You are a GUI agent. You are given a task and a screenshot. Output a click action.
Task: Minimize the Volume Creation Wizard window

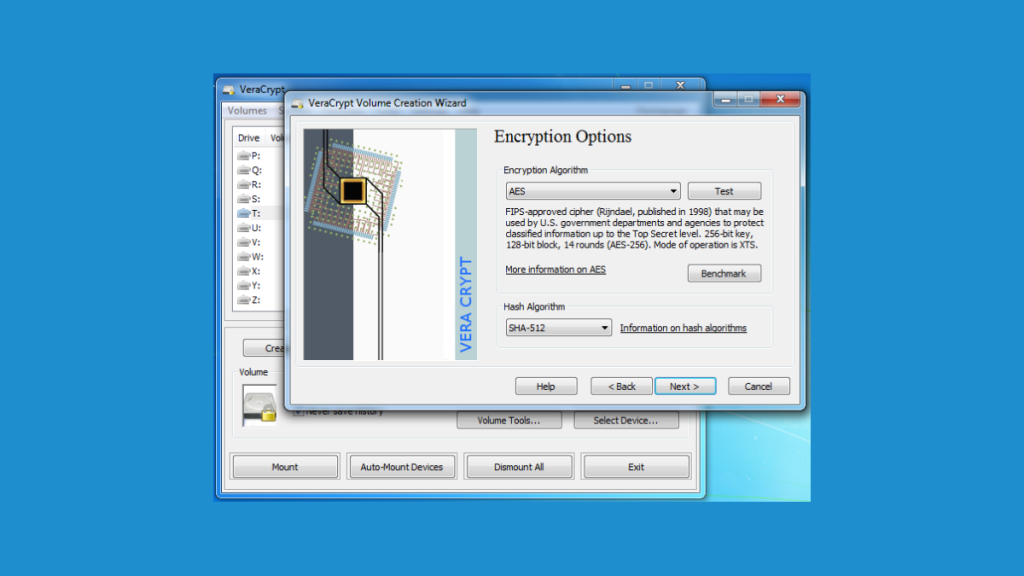726,99
